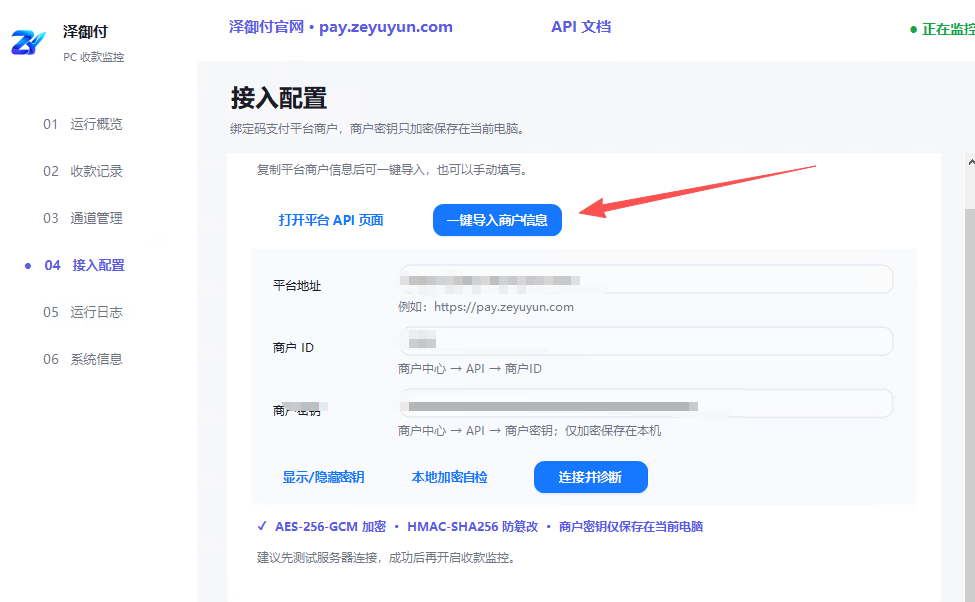Click 打开平台 API 页面 button
The image size is (975, 602).
(x=331, y=220)
